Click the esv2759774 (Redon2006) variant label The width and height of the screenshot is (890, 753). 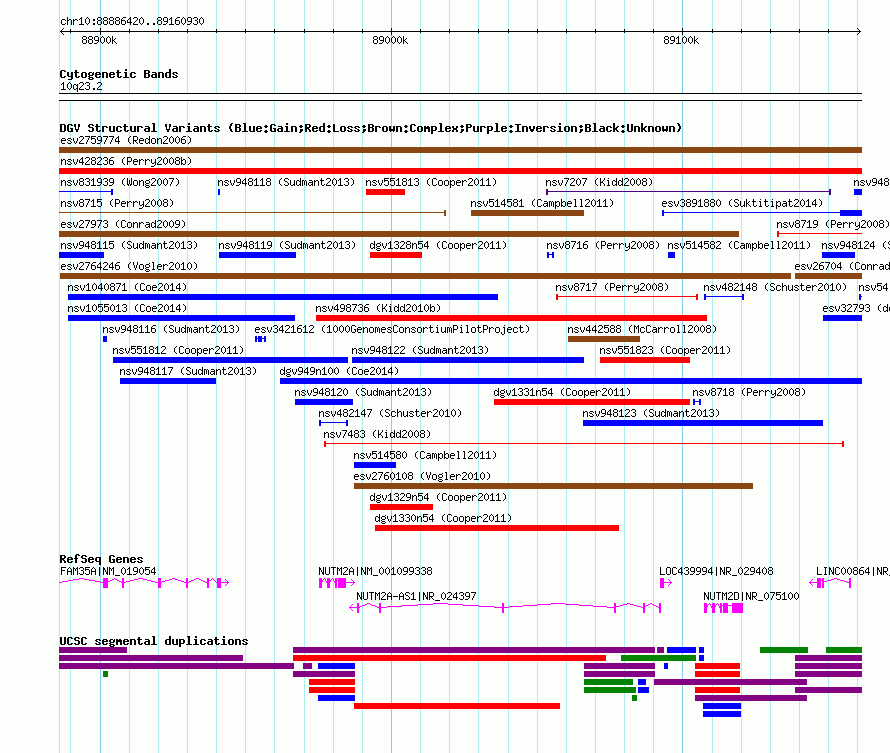pos(126,140)
